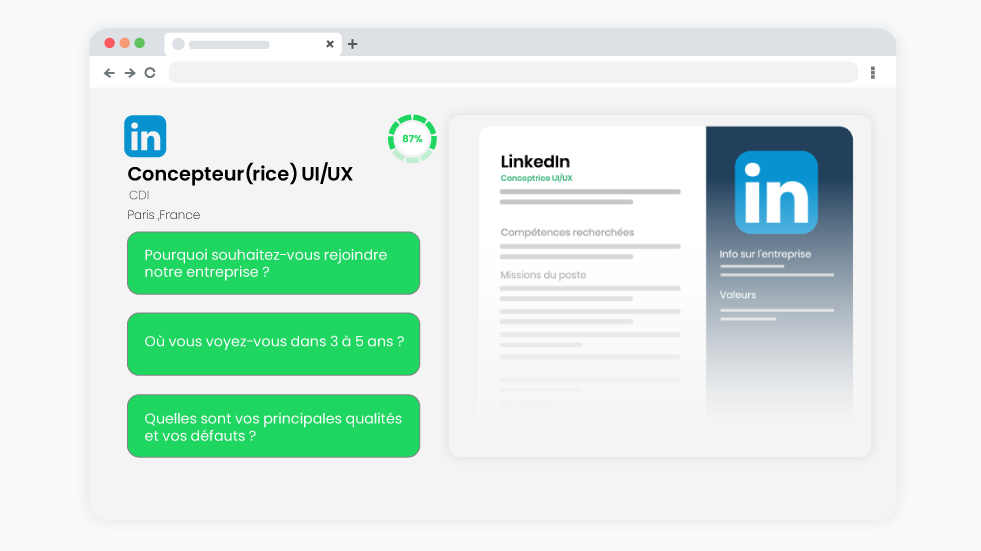981x551 pixels.
Task: Click the 'Concepteur(rice) UI/UX' job title
Action: (x=240, y=174)
